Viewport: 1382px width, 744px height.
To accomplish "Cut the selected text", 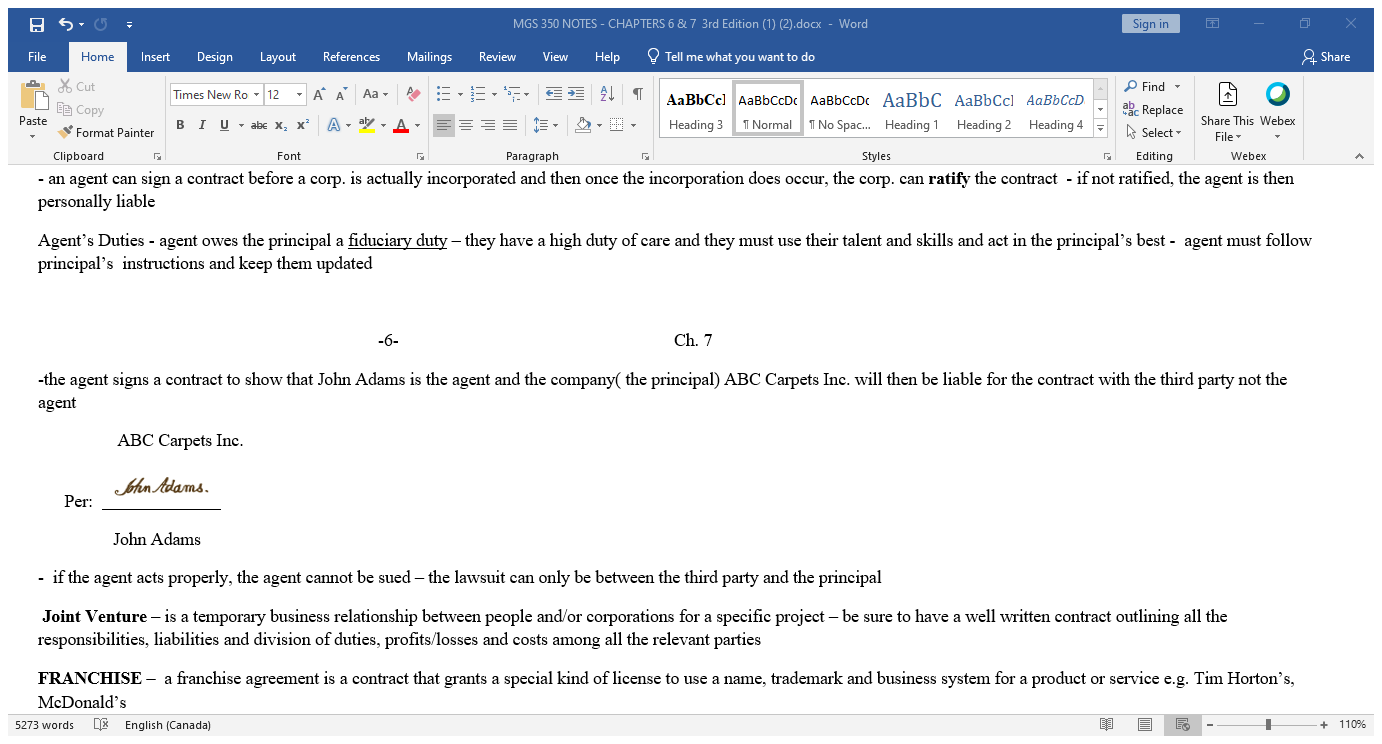I will click(77, 87).
